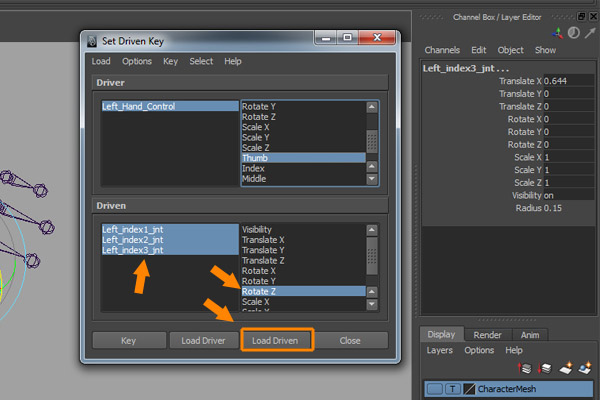Screen dimensions: 600x400
Task: Open the Key menu in the dialog menubar
Action: 170,61
